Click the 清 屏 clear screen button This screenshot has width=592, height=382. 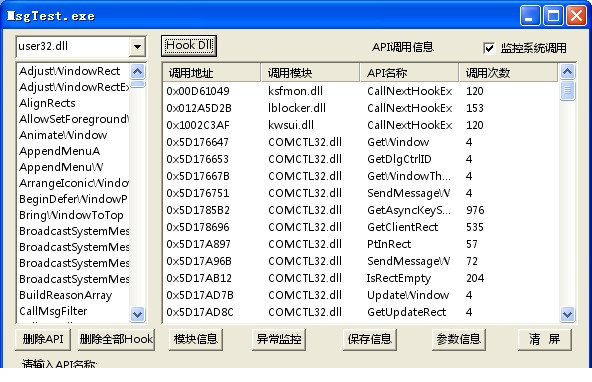544,339
